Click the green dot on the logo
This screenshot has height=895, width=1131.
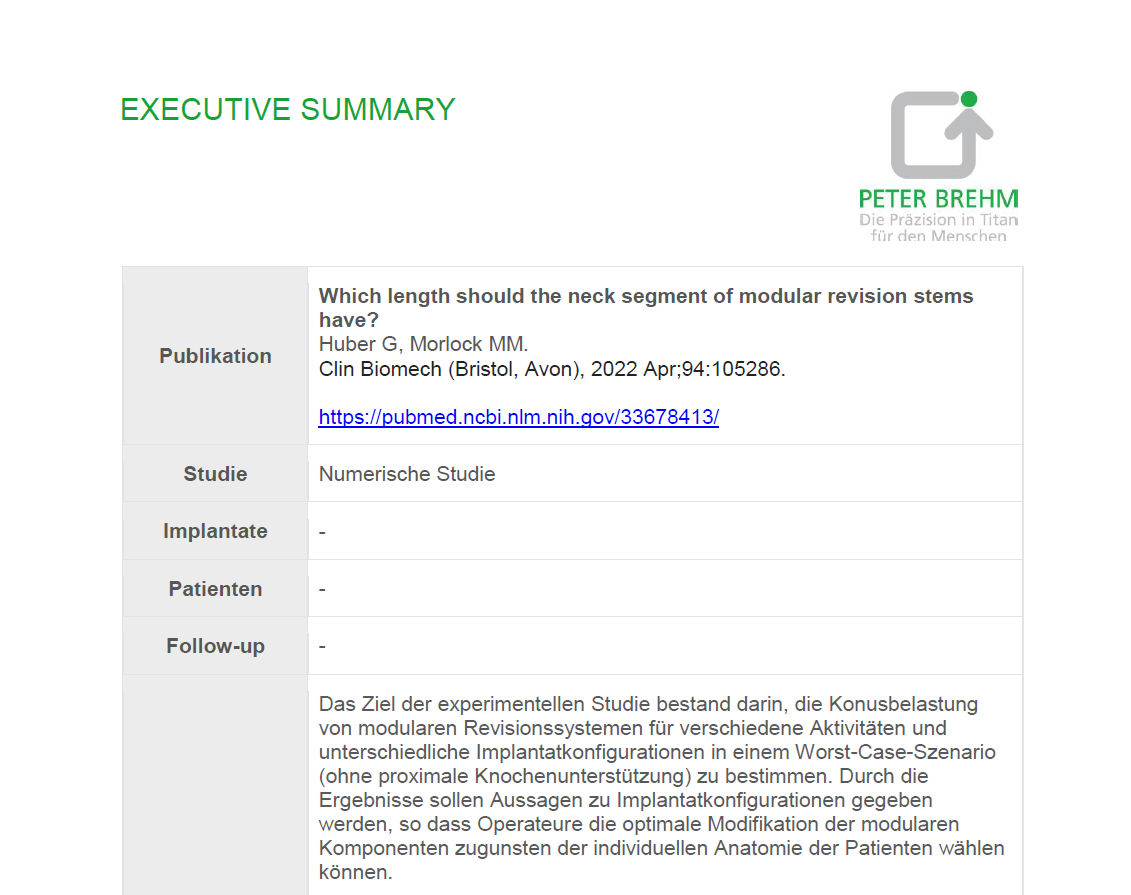click(x=969, y=99)
